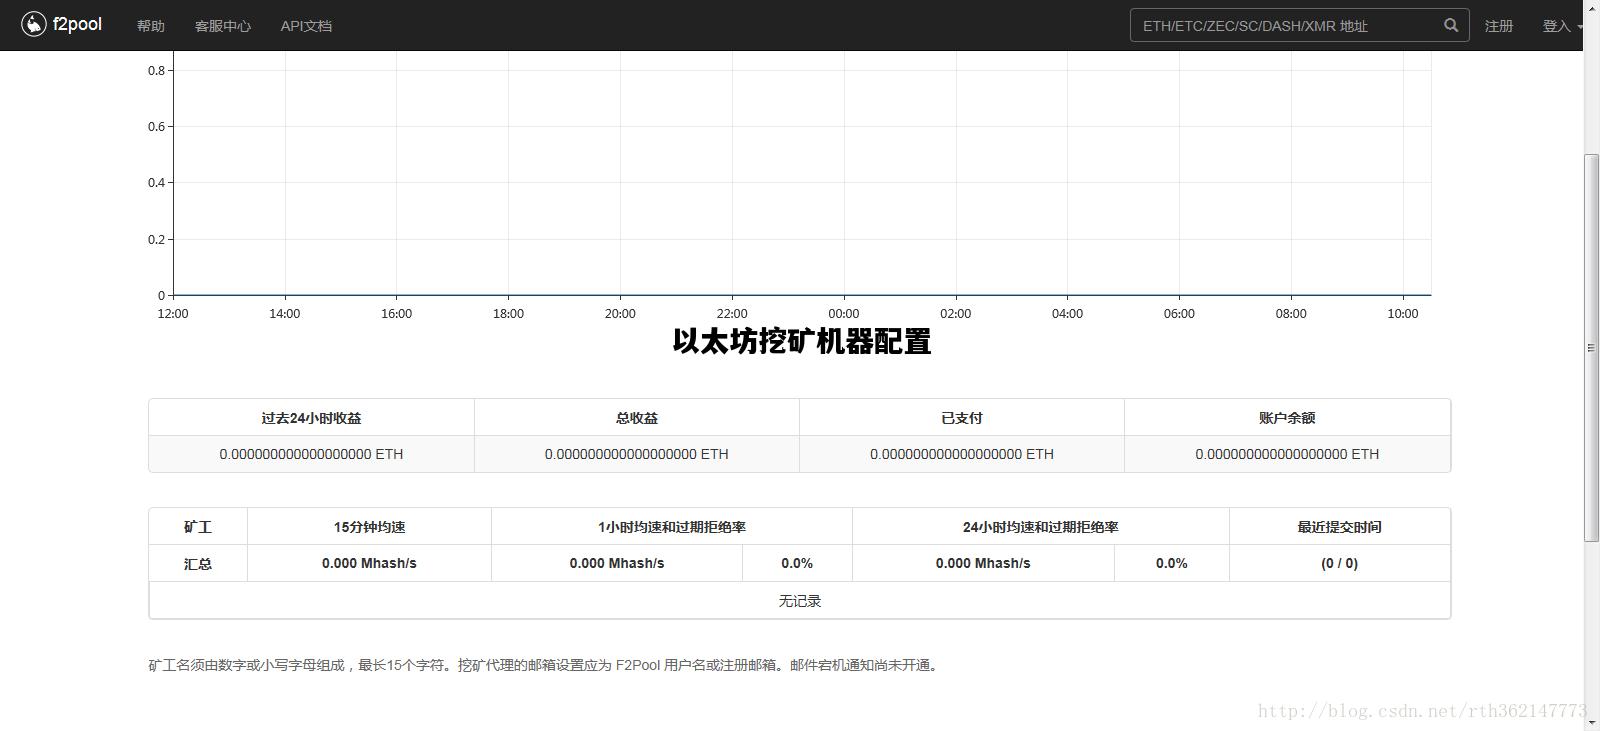Click the vertical scrollbar thumb
The width and height of the screenshot is (1600, 731).
[1591, 348]
